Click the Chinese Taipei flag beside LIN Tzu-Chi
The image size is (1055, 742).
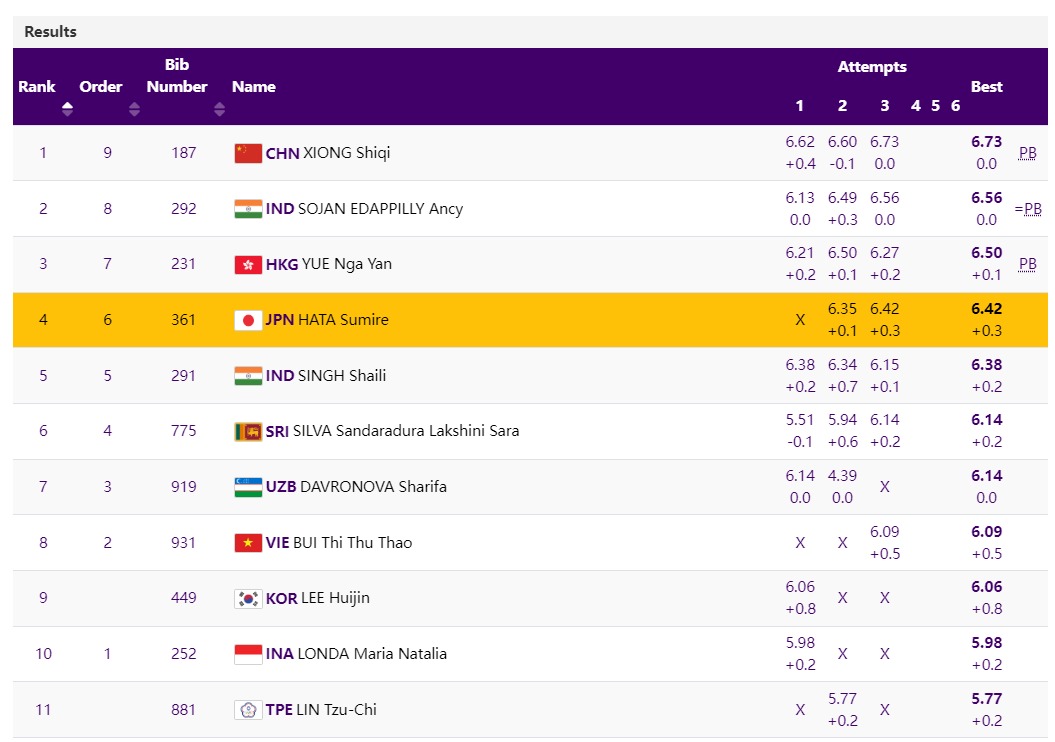[248, 710]
